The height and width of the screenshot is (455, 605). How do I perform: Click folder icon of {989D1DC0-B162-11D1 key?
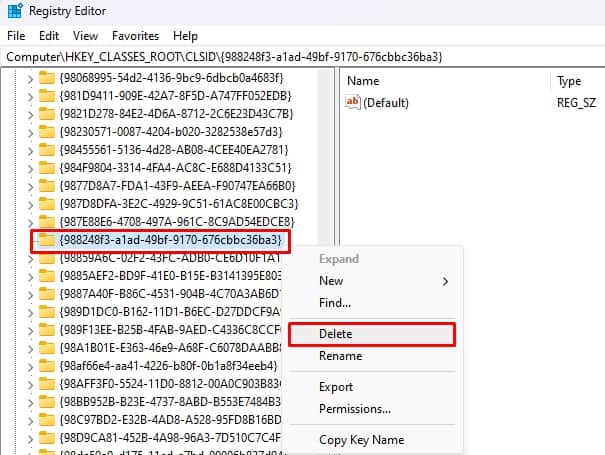[47, 312]
